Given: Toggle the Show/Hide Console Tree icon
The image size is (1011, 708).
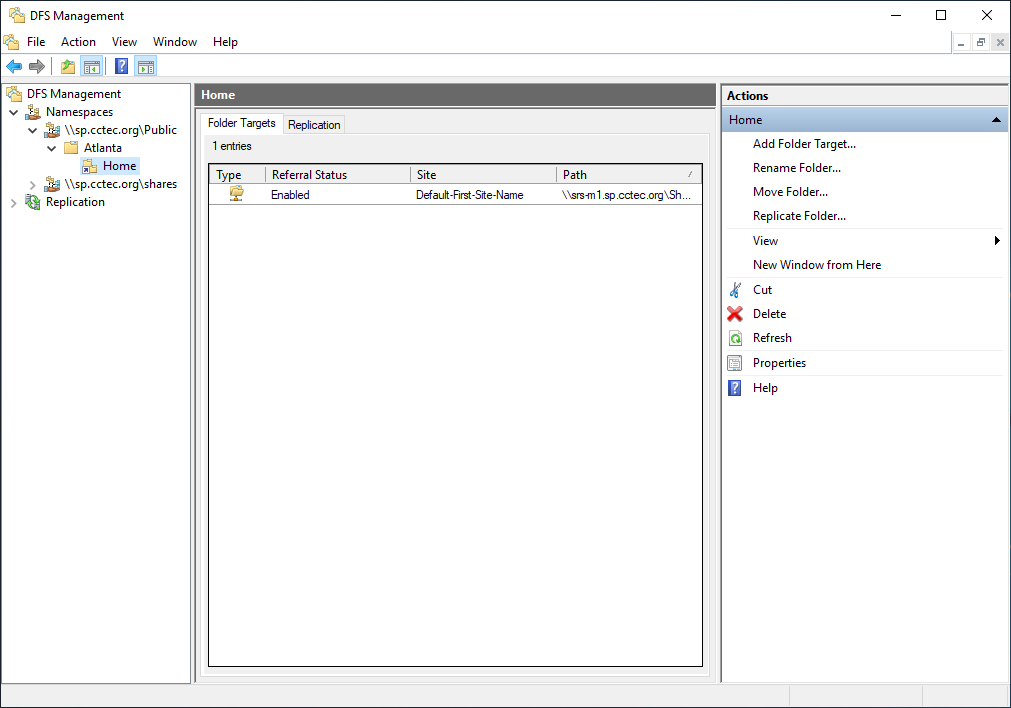Looking at the screenshot, I should click(92, 67).
